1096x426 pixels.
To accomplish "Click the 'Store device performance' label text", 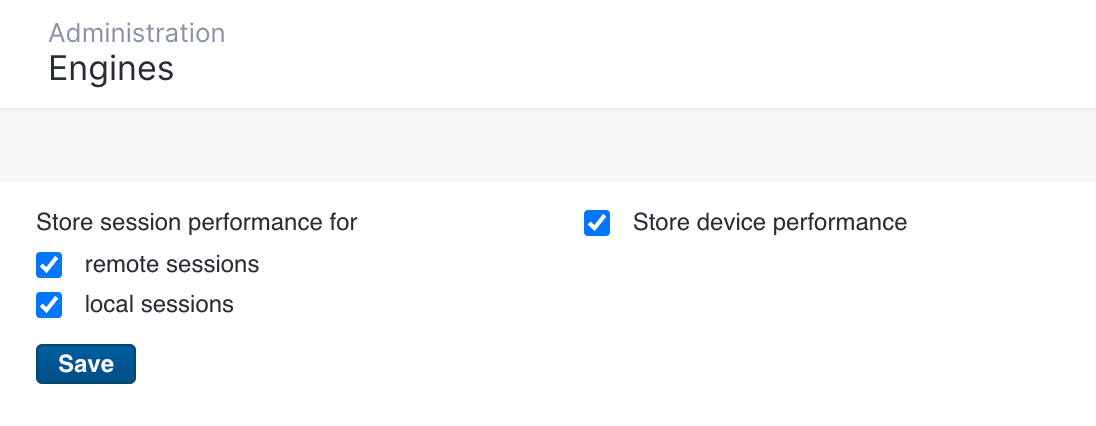I will (770, 222).
